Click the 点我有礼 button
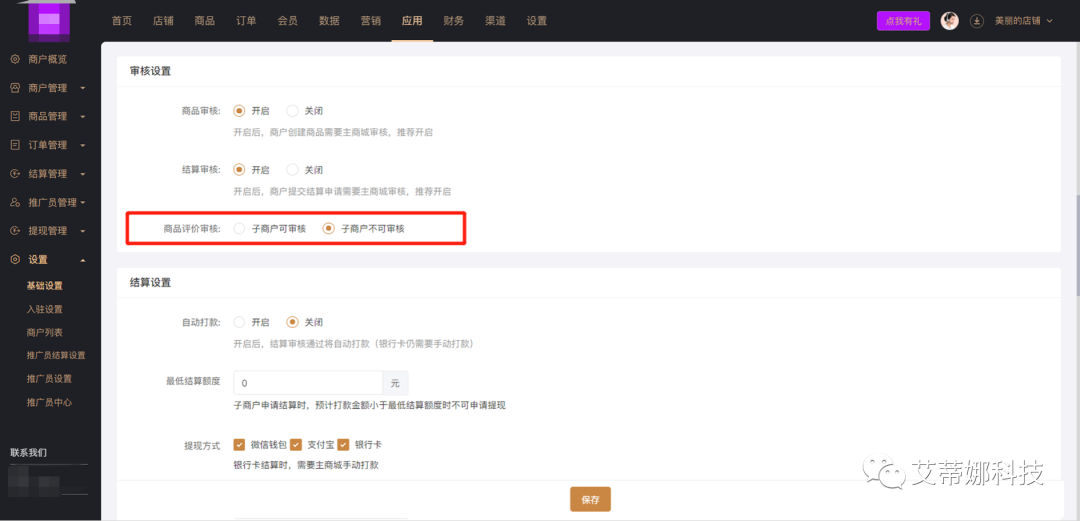1080x521 pixels. click(903, 21)
